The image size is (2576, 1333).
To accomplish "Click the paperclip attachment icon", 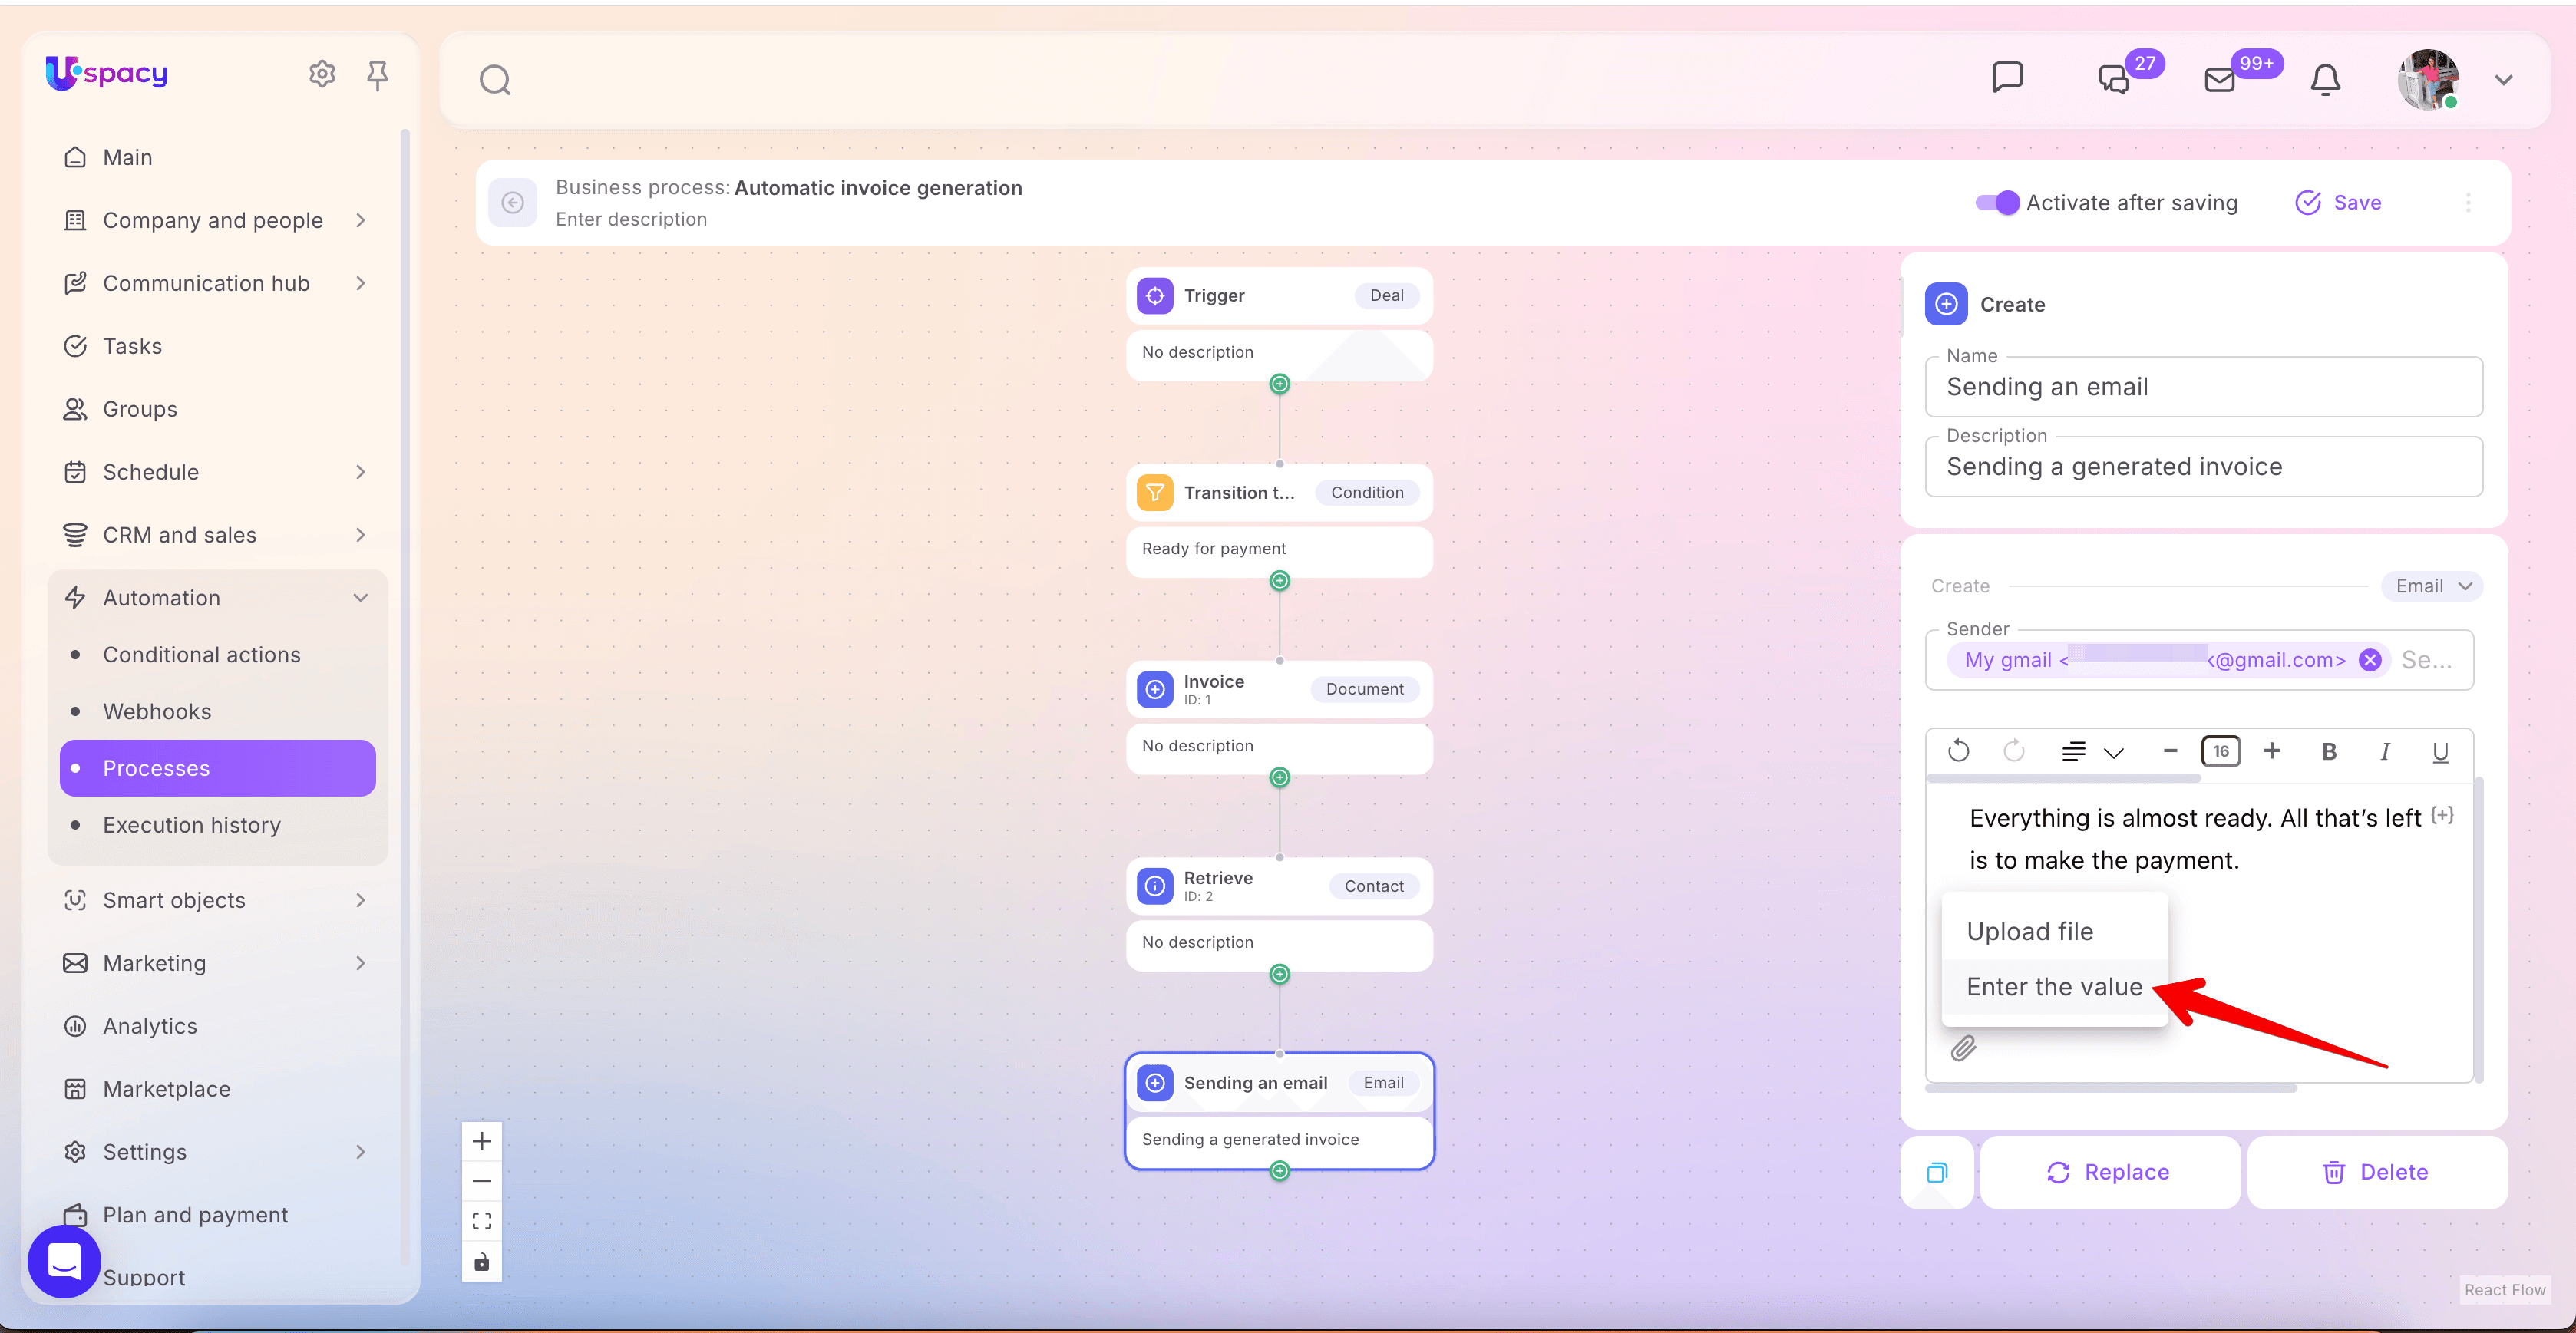I will (1963, 1048).
